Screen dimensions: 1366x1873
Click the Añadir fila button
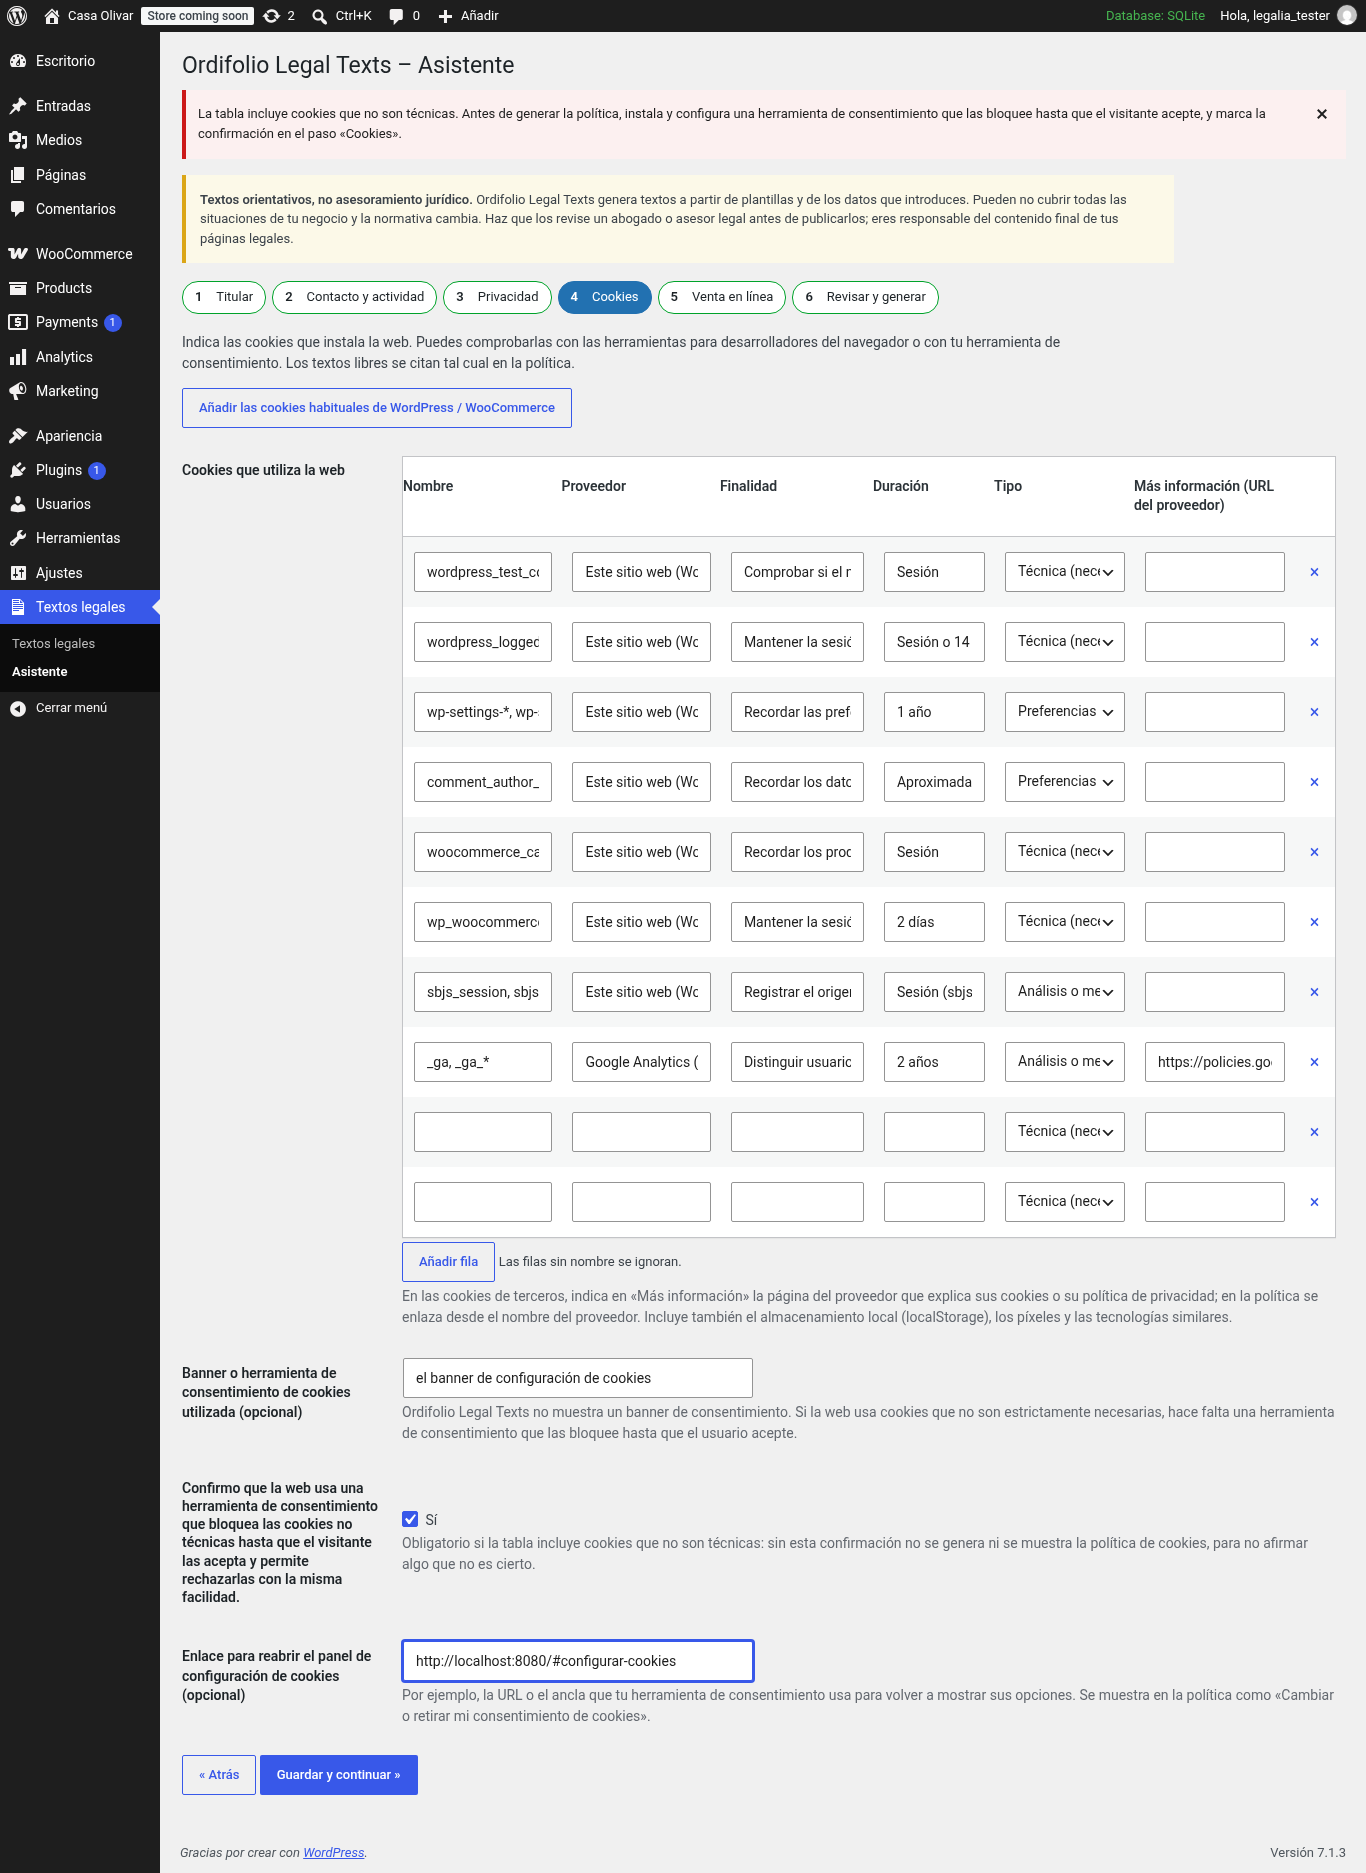[x=448, y=1262]
